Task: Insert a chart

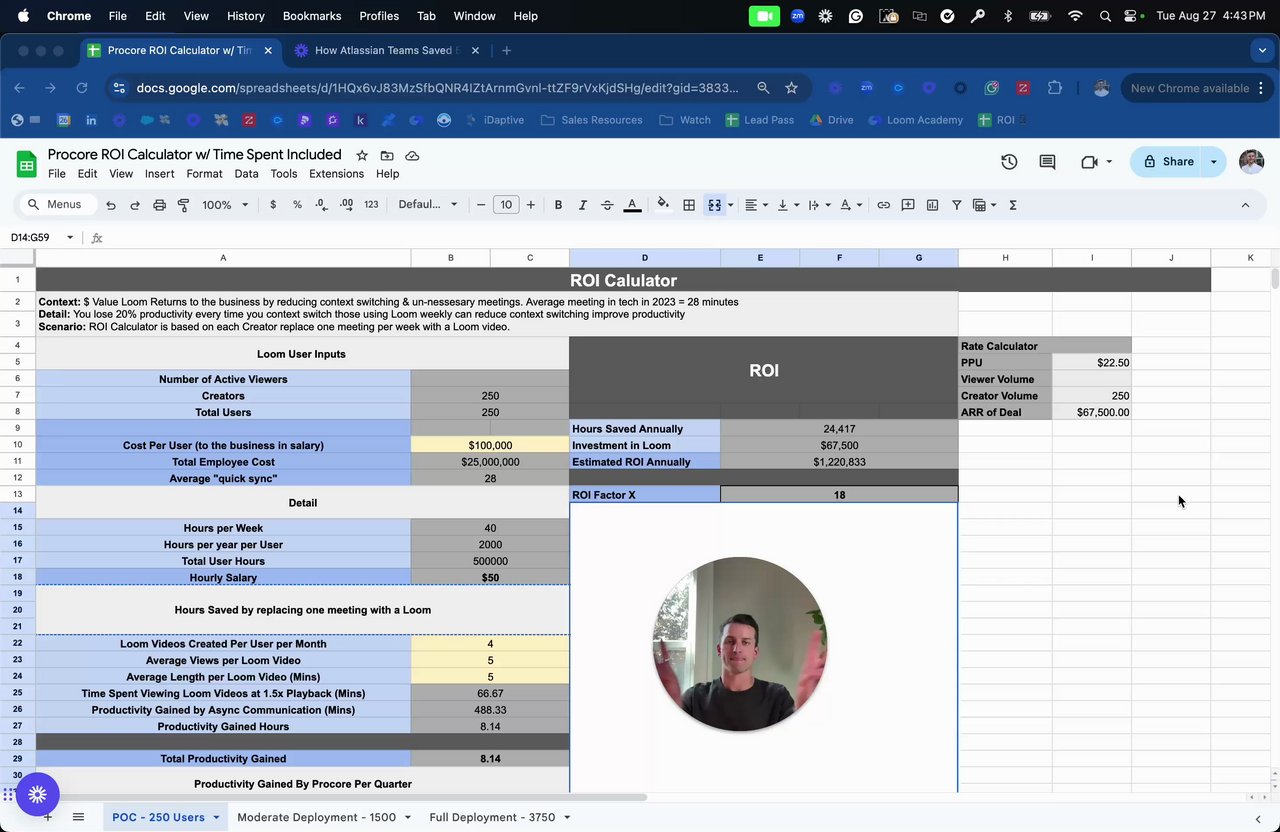Action: pos(932,205)
